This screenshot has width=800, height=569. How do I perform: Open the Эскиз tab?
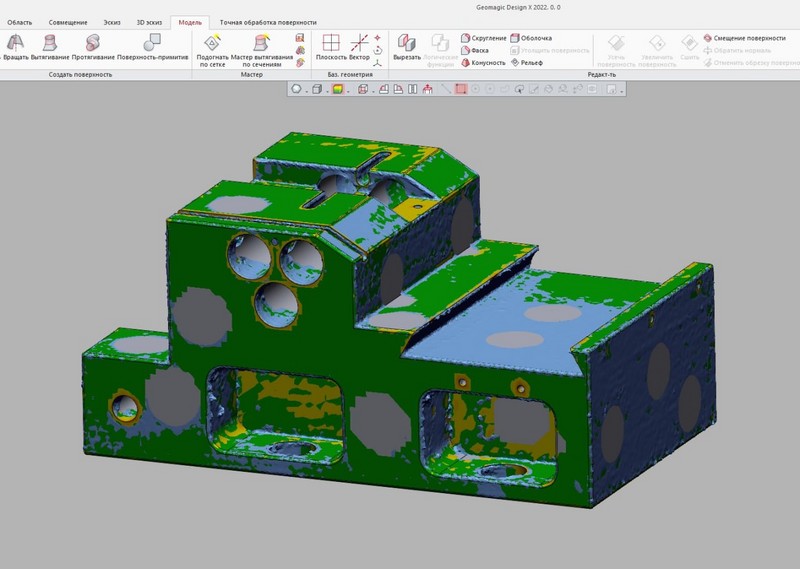112,22
